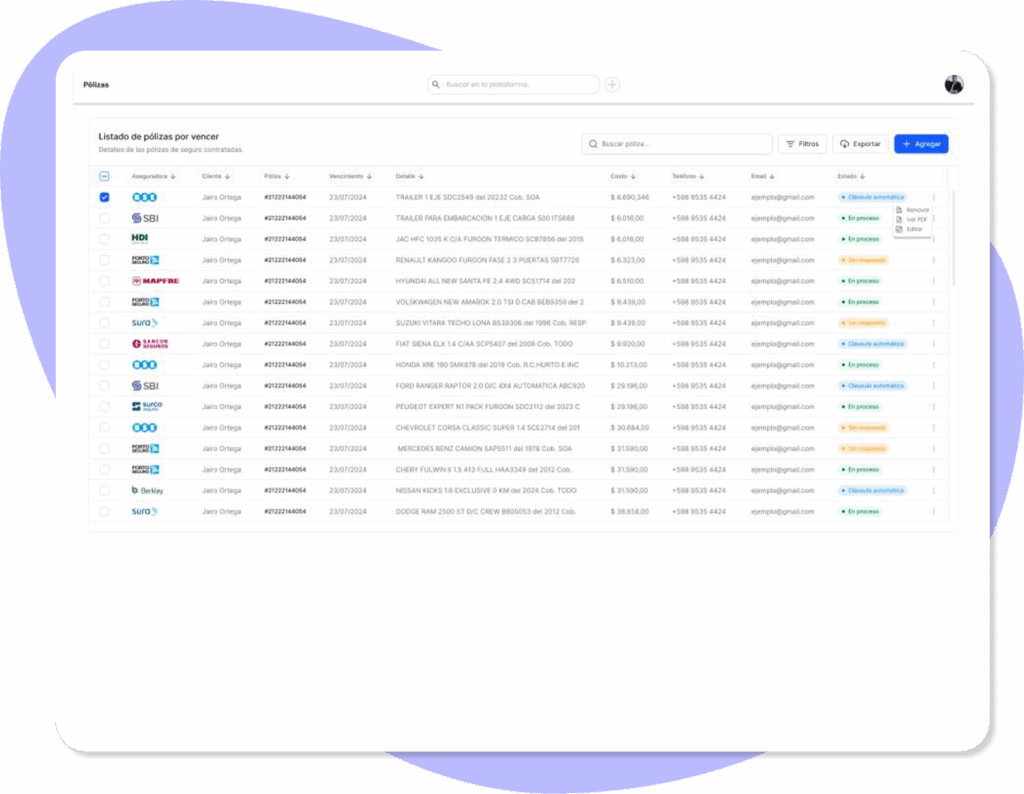The height and width of the screenshot is (794, 1024).
Task: Check the box for the HDI policy row
Action: tap(105, 239)
